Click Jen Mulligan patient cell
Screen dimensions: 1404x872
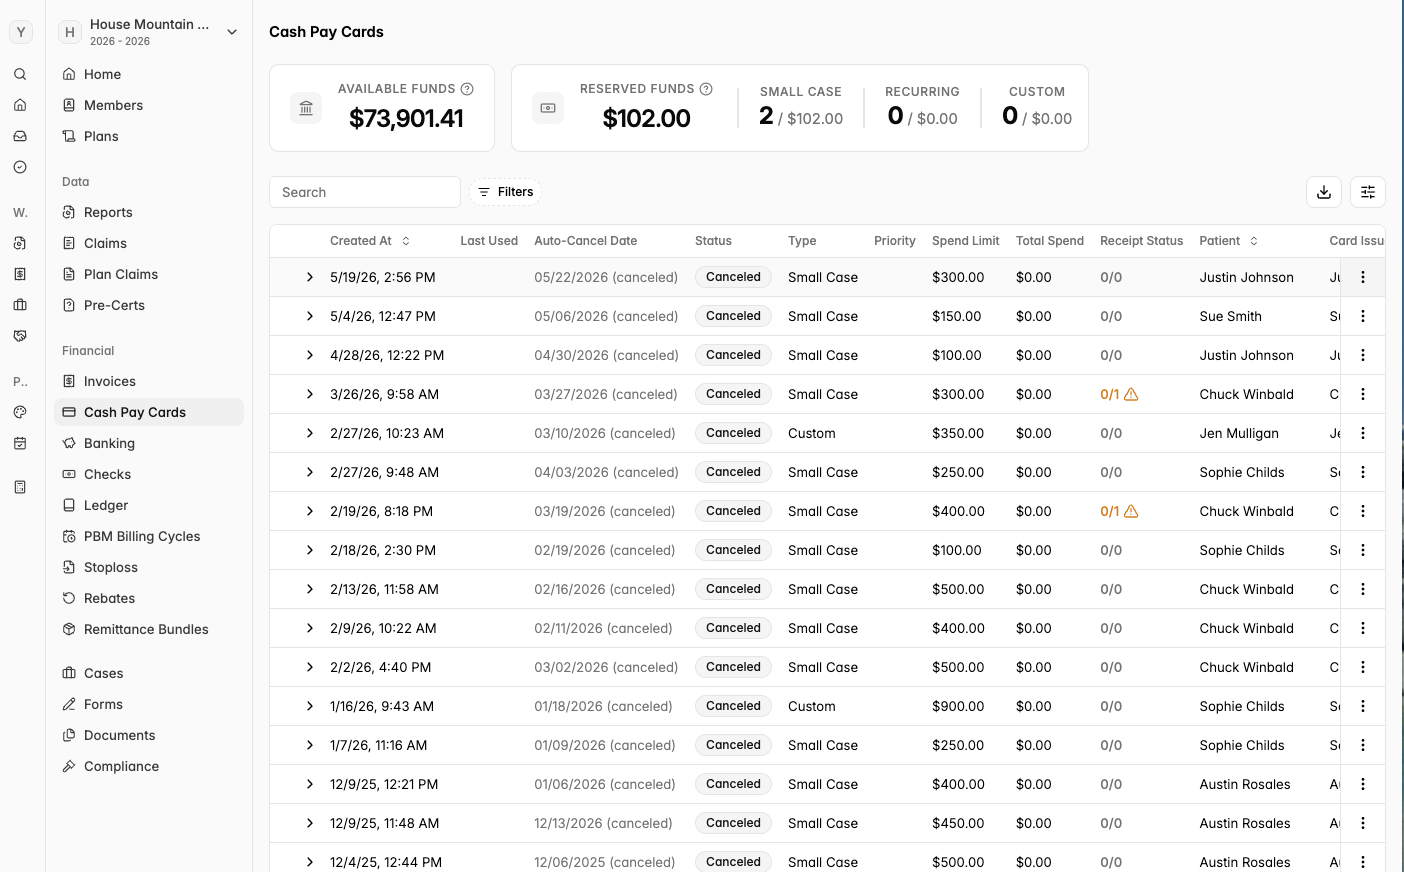(1239, 433)
